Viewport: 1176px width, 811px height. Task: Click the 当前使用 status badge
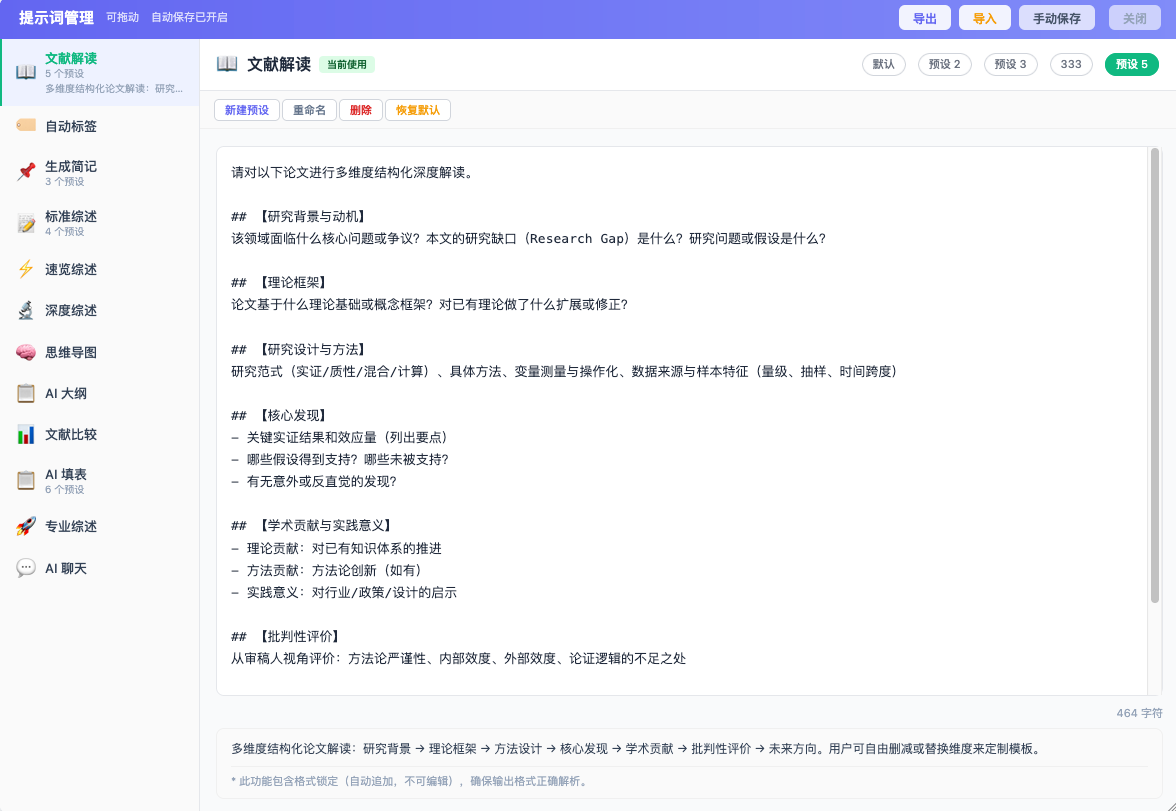(x=346, y=65)
